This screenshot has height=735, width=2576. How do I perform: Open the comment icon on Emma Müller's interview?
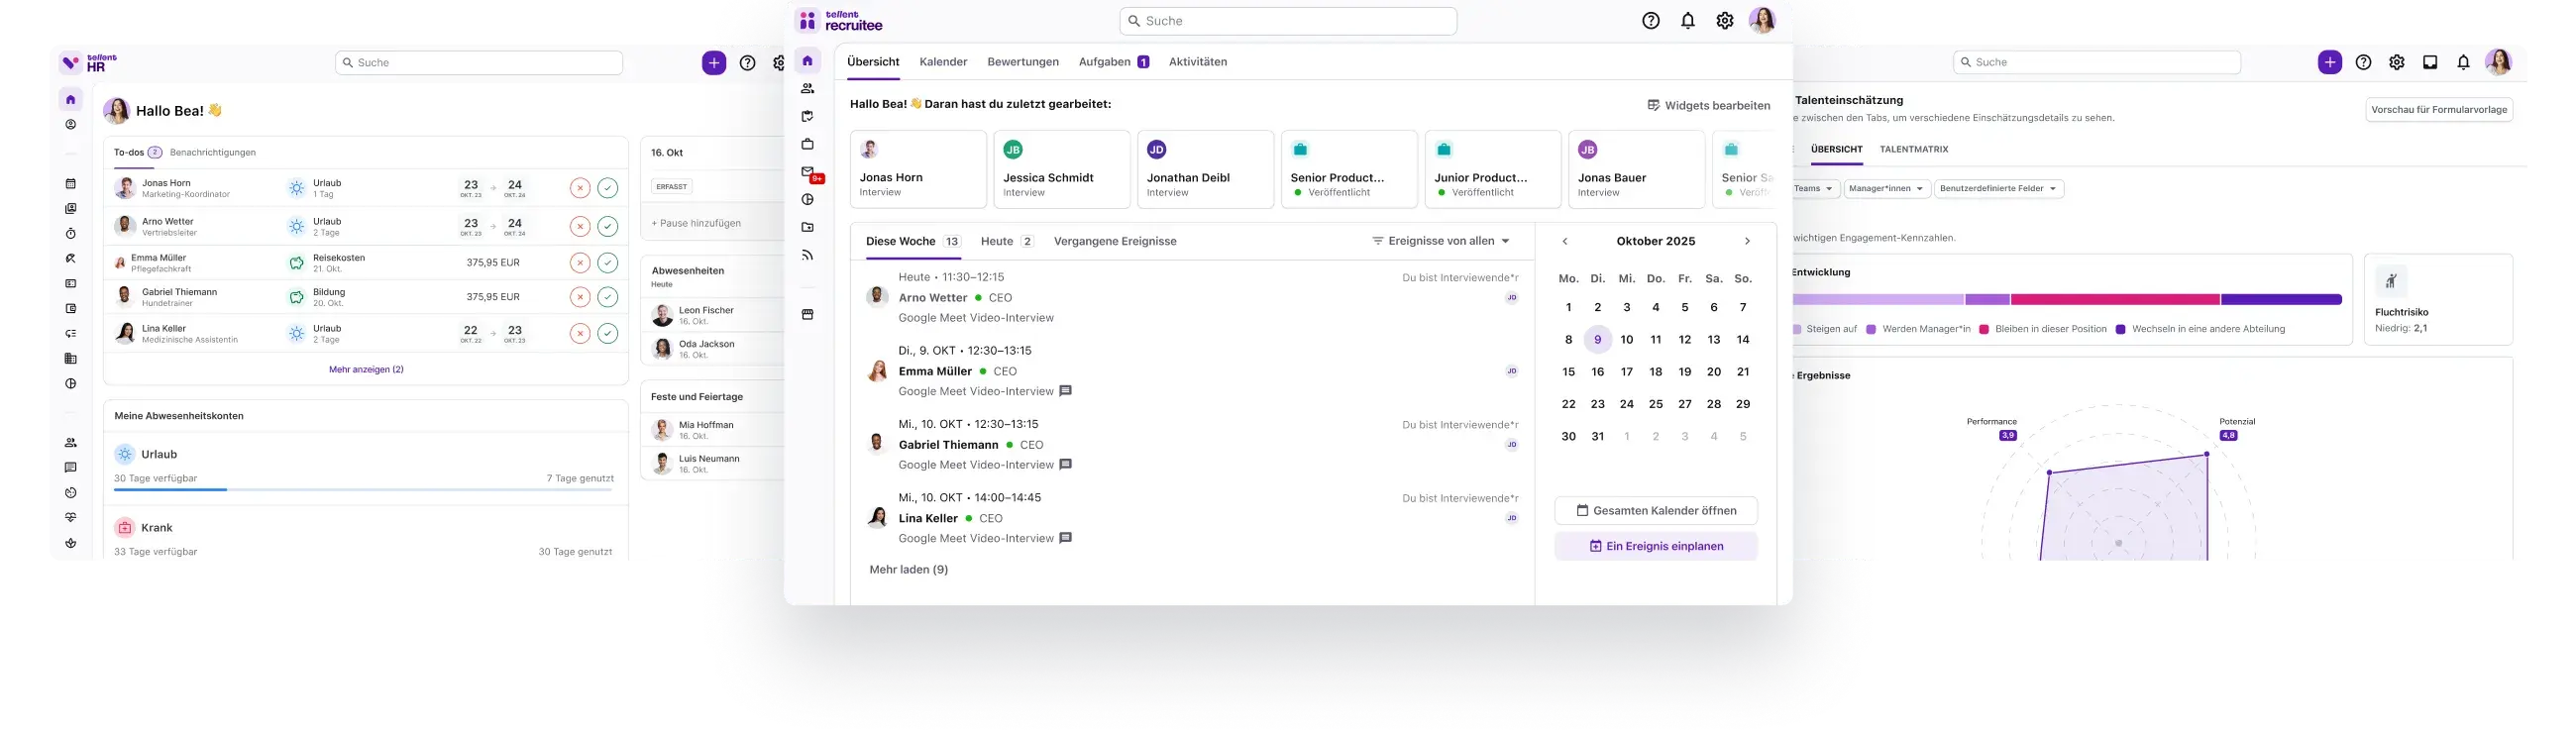point(1066,391)
